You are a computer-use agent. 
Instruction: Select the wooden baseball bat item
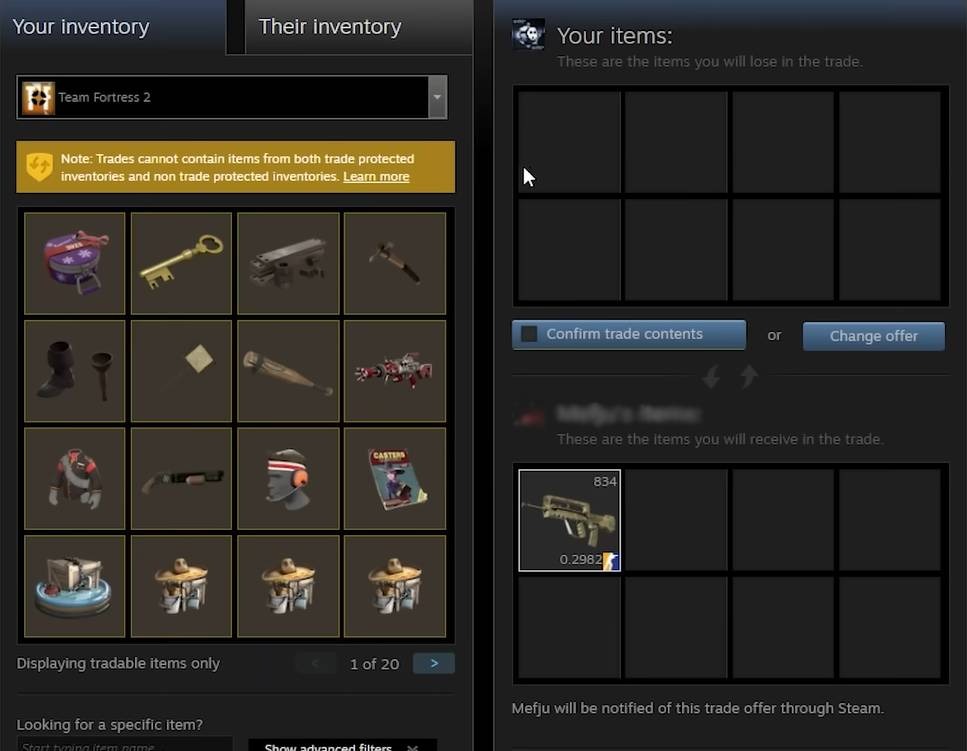(288, 371)
